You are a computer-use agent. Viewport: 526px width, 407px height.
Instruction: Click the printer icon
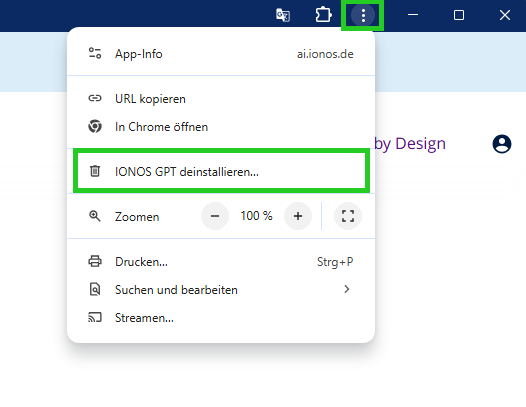coord(95,261)
